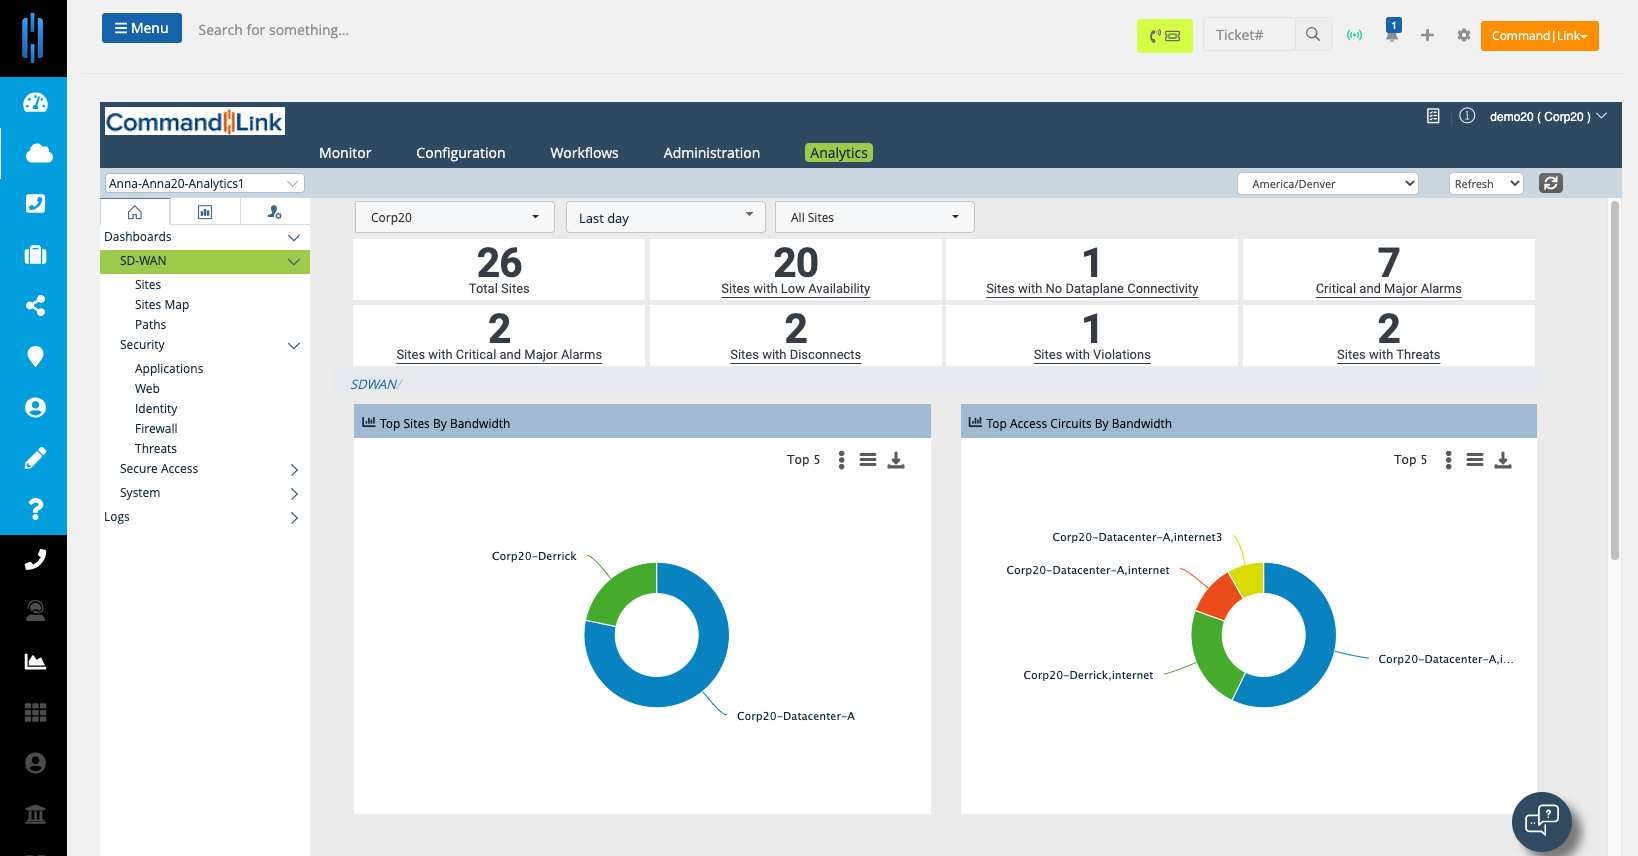Click the phone icon in left sidebar
The height and width of the screenshot is (856, 1638).
[x=35, y=560]
